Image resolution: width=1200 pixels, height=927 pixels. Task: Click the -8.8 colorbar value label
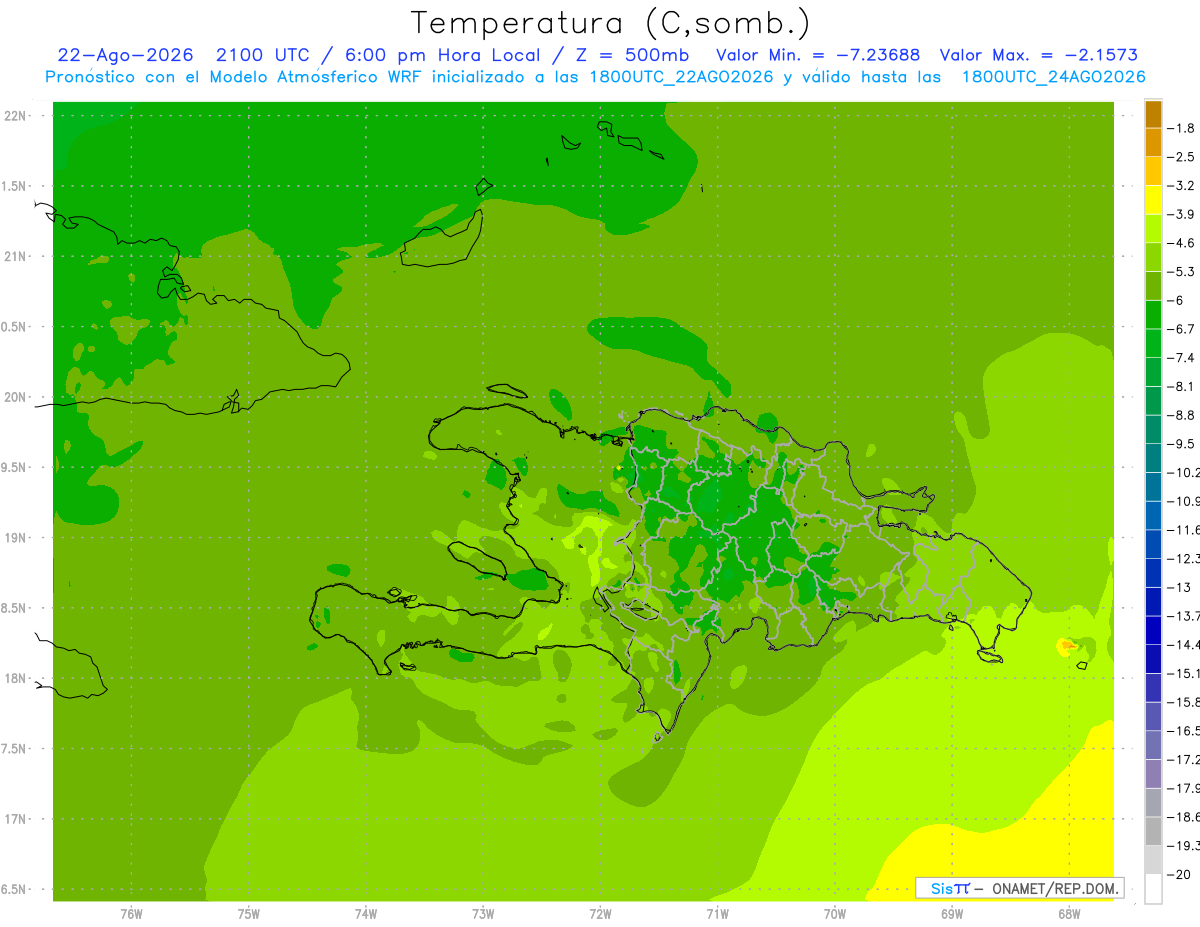[x=1181, y=415]
